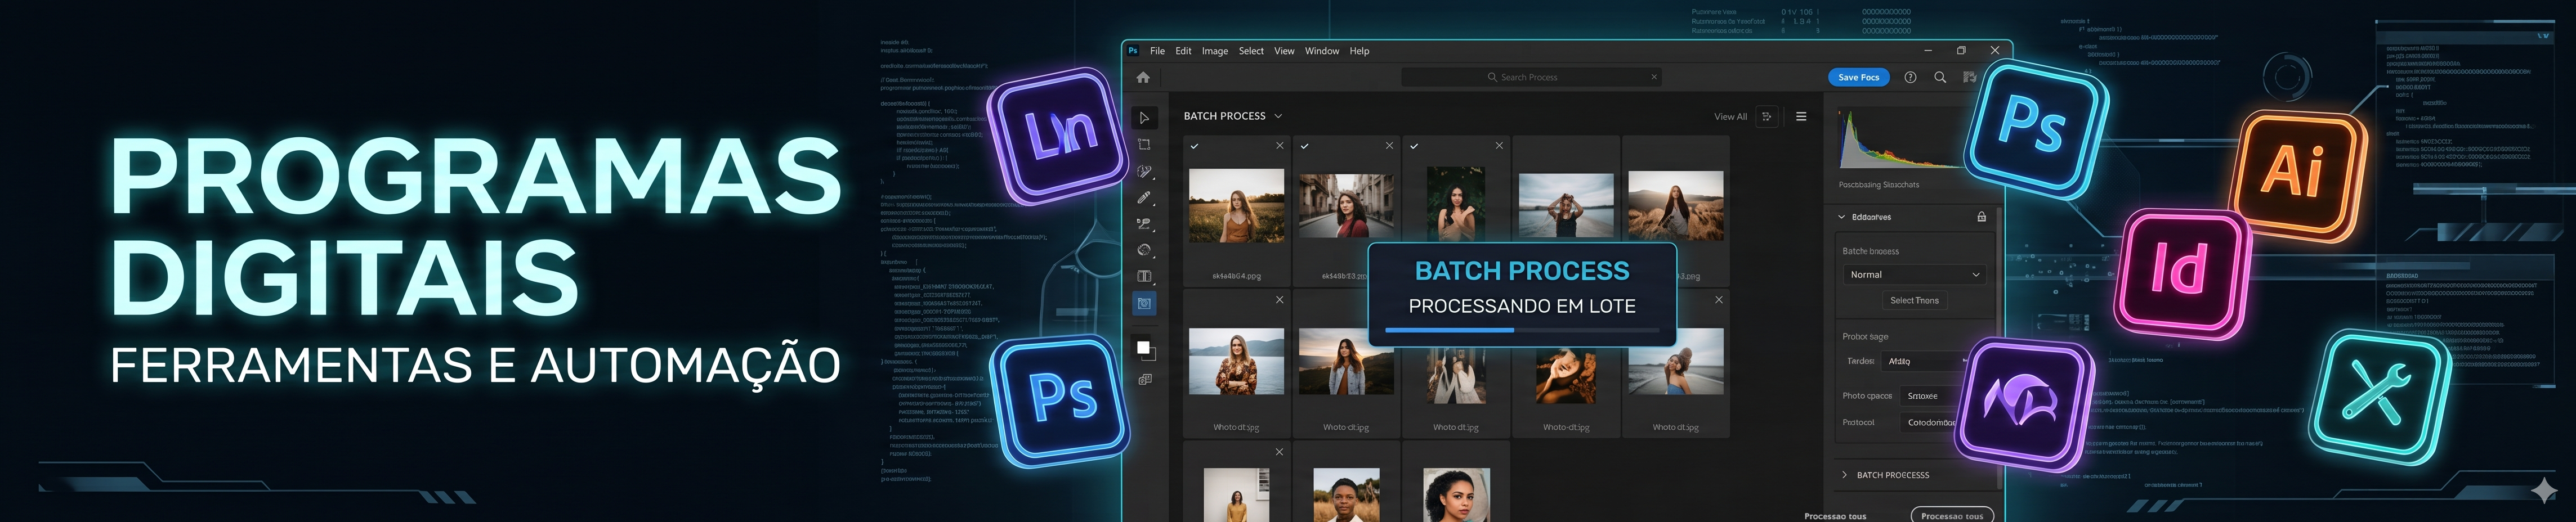Open the Window menu
The height and width of the screenshot is (522, 2576).
[x=1322, y=51]
